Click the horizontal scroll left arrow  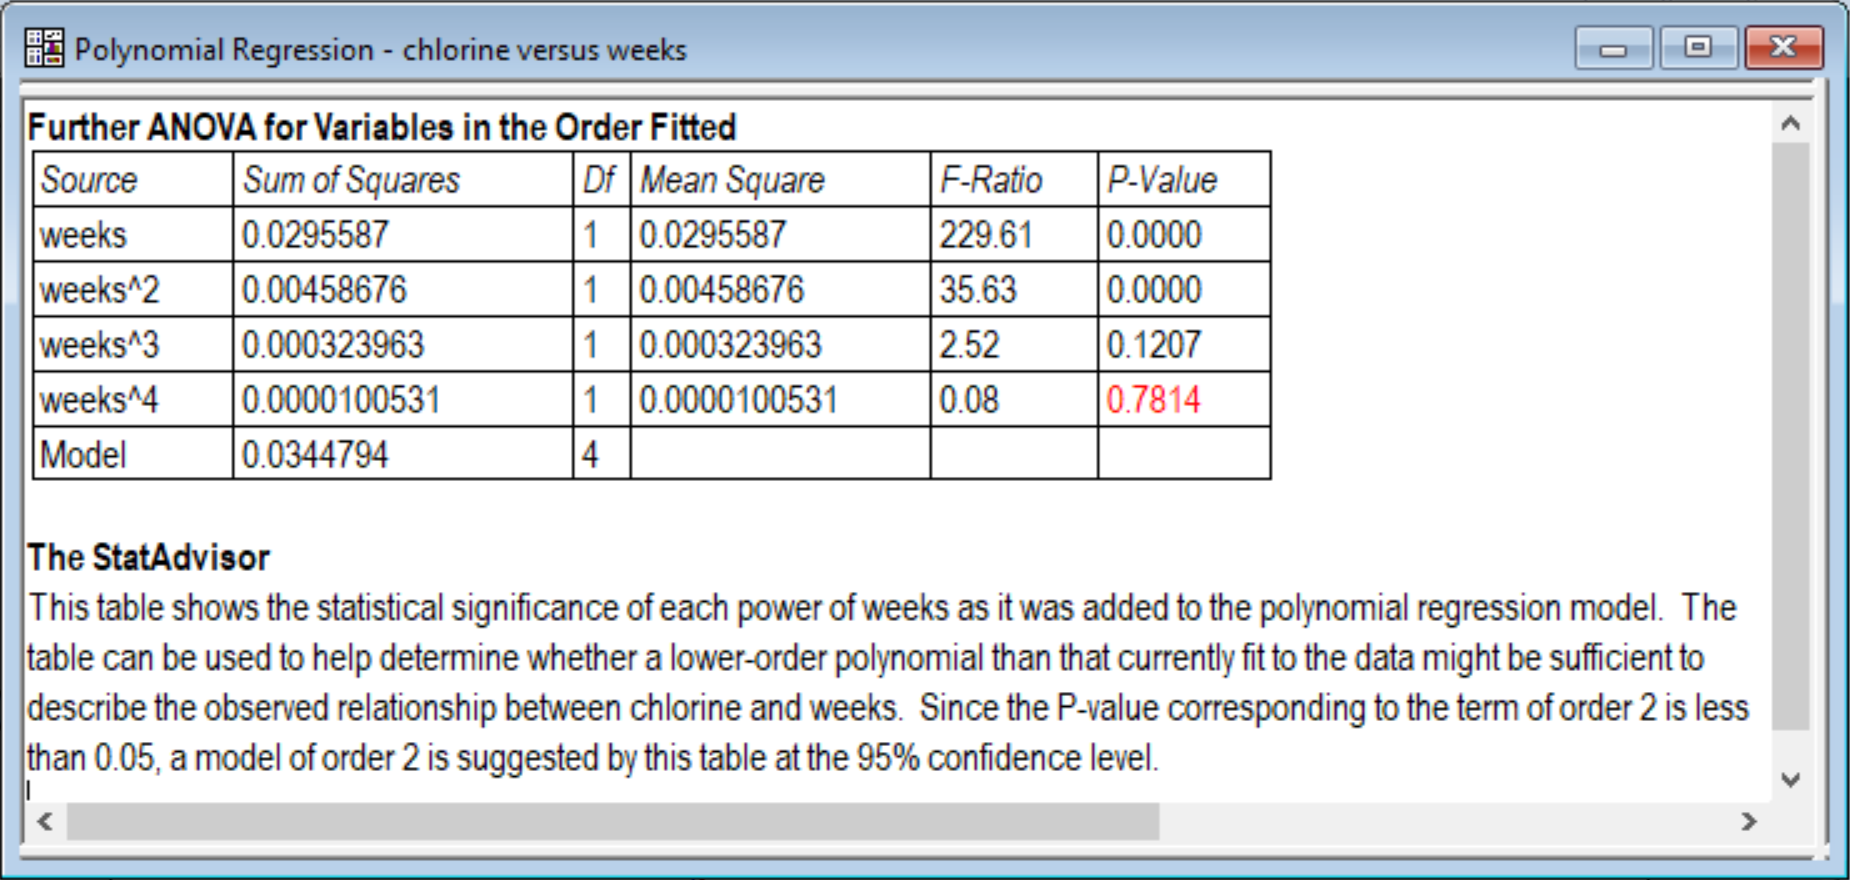pos(45,822)
